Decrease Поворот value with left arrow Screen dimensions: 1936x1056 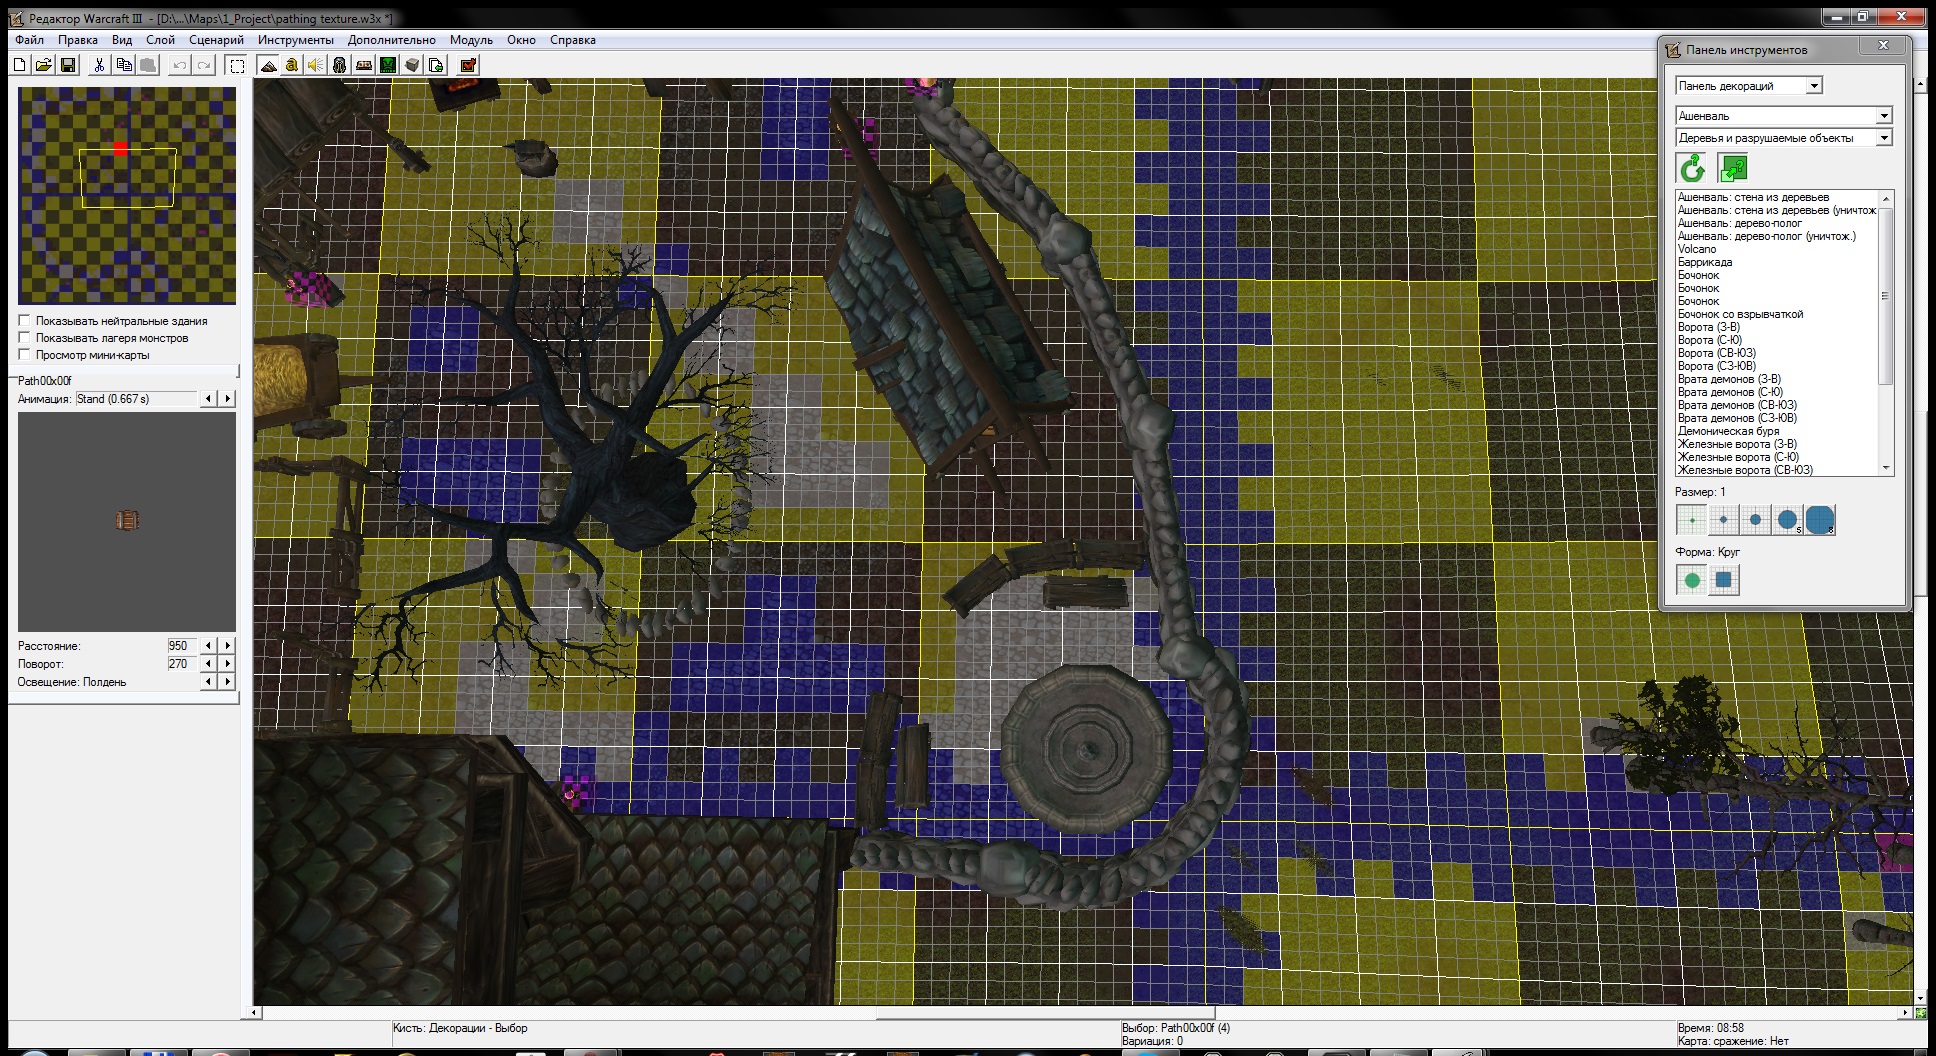208,664
